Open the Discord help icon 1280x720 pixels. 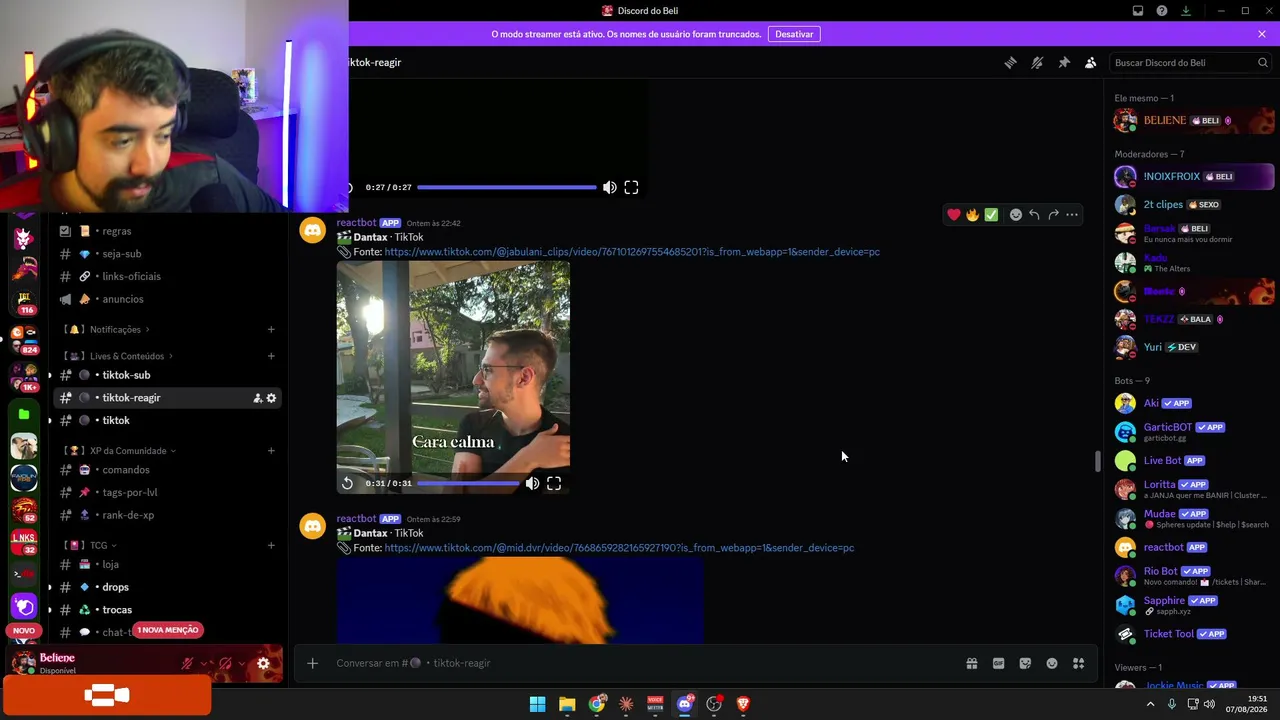click(1162, 11)
